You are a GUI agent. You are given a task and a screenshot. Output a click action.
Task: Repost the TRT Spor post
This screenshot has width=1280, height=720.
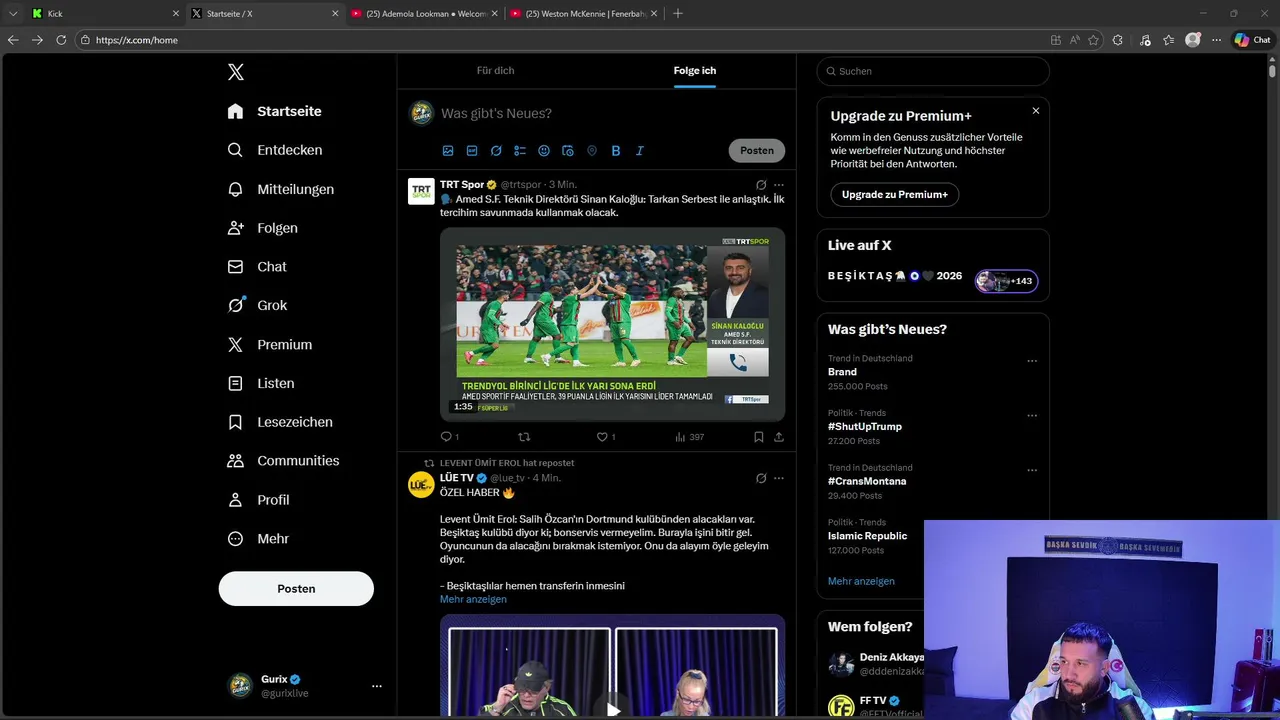524,437
